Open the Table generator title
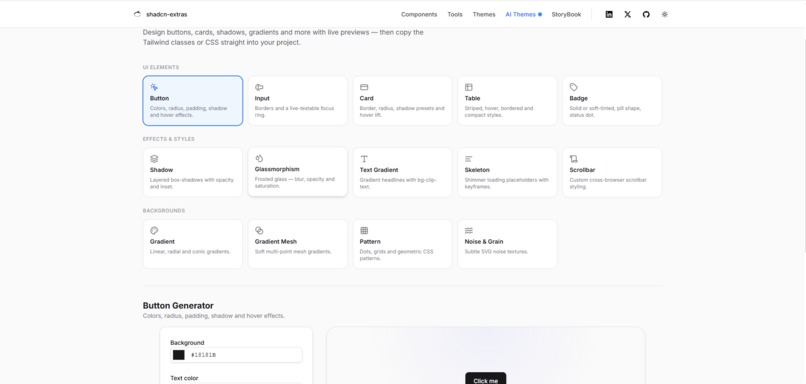806x384 pixels. (x=472, y=98)
